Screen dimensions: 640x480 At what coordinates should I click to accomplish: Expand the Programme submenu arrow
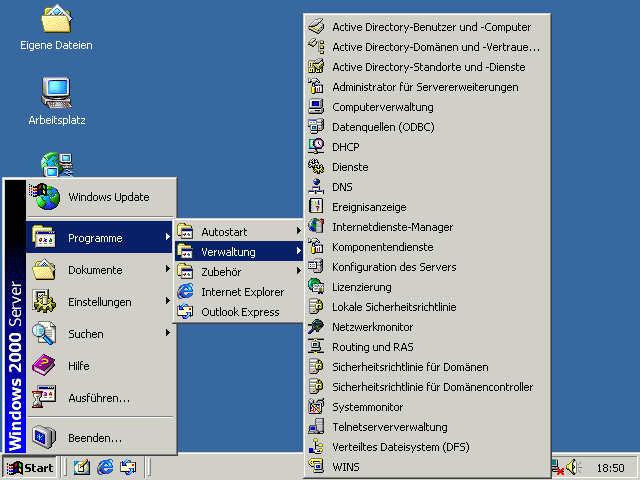167,237
